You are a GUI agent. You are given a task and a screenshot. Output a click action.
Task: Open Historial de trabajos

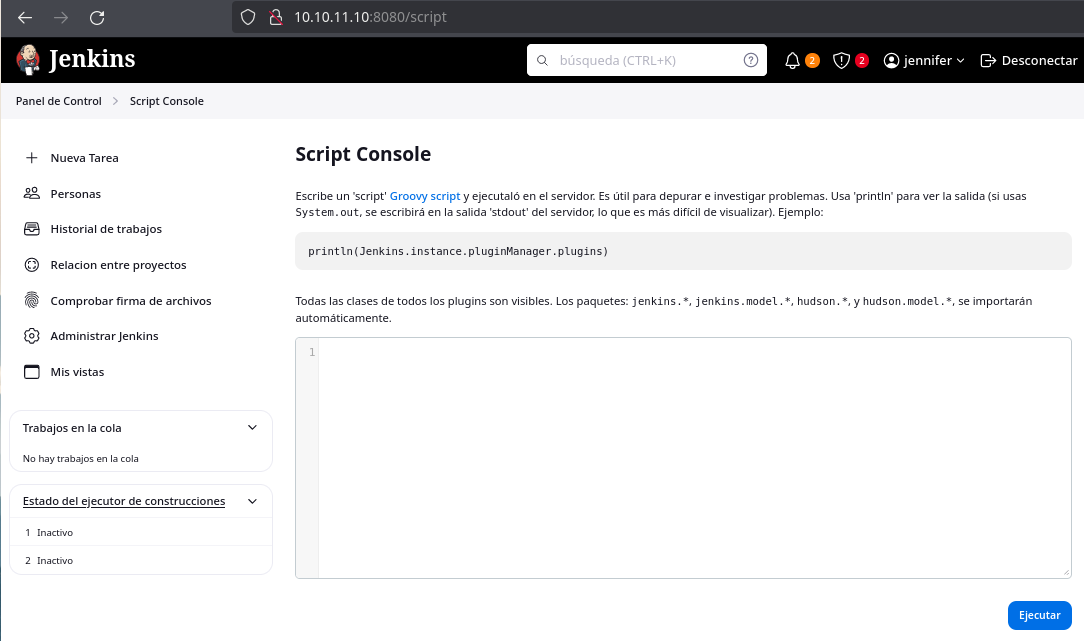point(106,229)
